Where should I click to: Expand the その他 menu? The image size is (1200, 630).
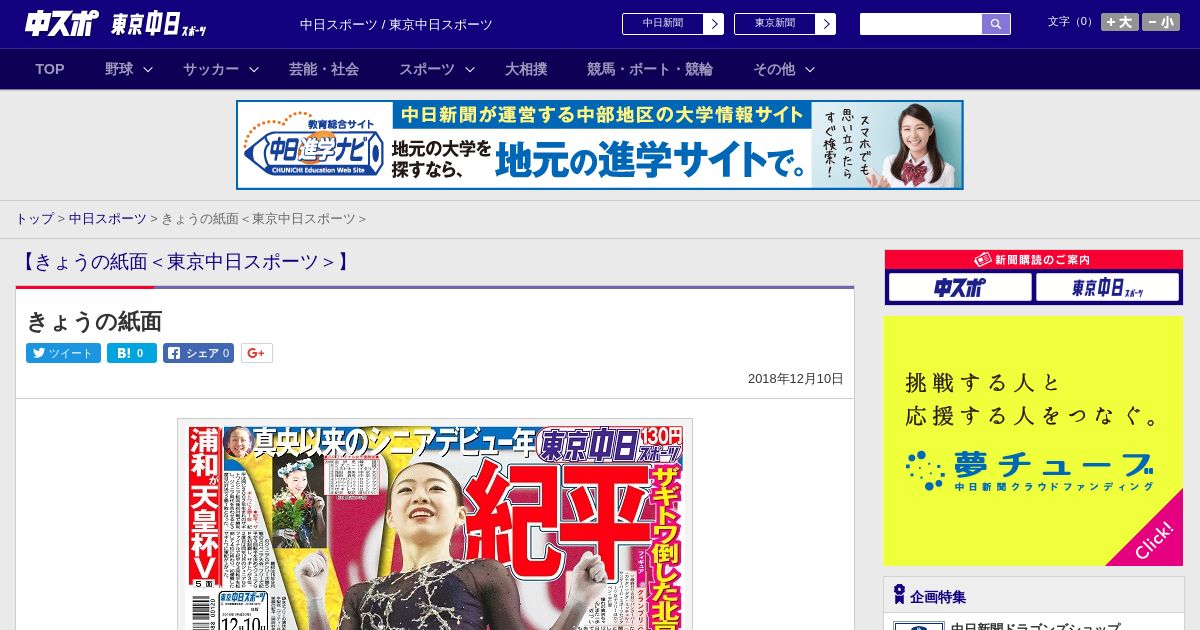tap(784, 69)
